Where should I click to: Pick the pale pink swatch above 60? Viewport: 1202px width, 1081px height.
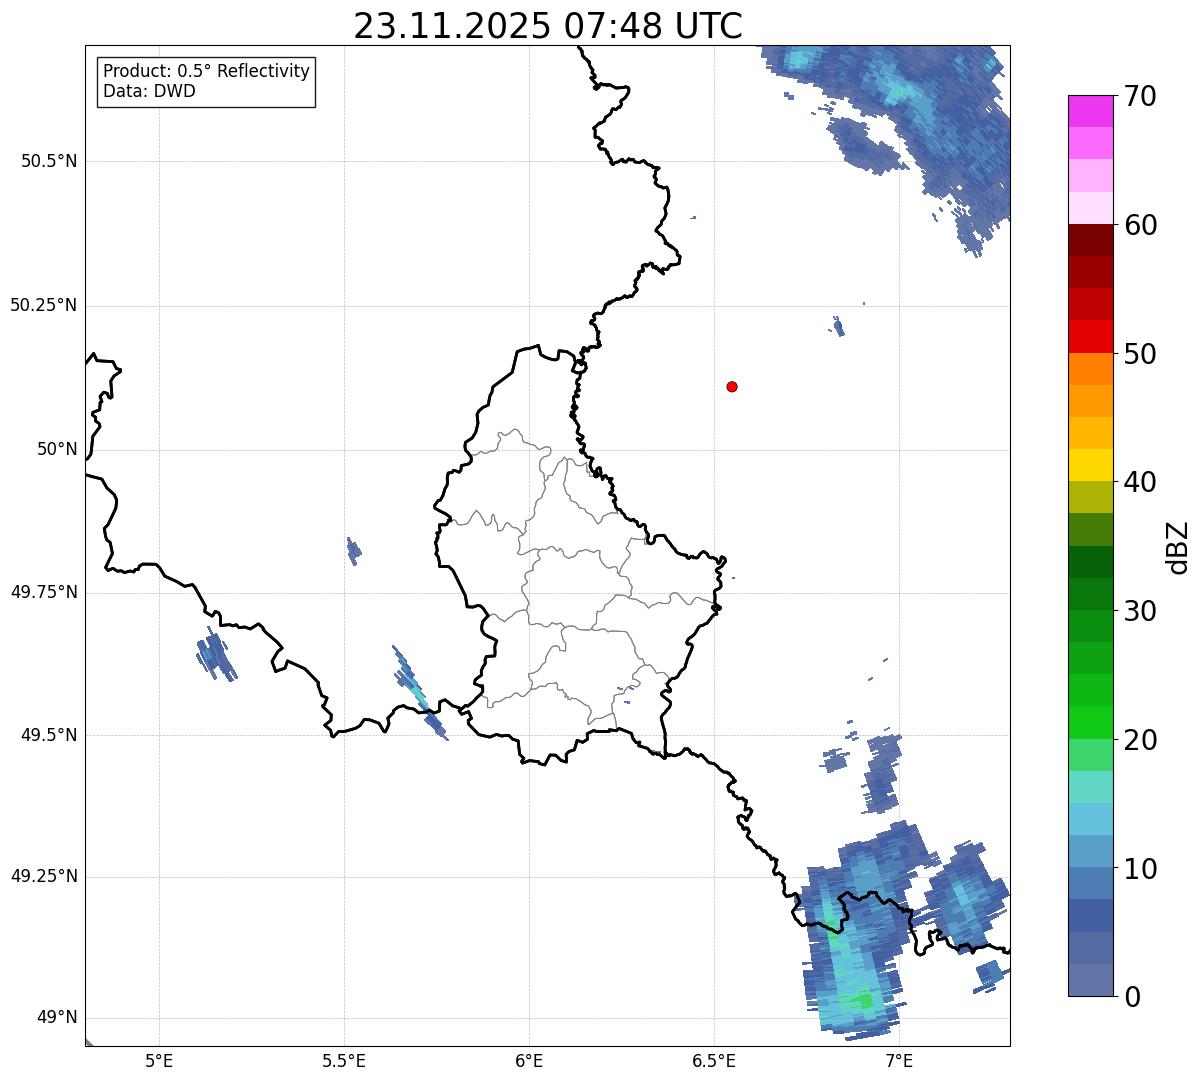click(x=1090, y=208)
